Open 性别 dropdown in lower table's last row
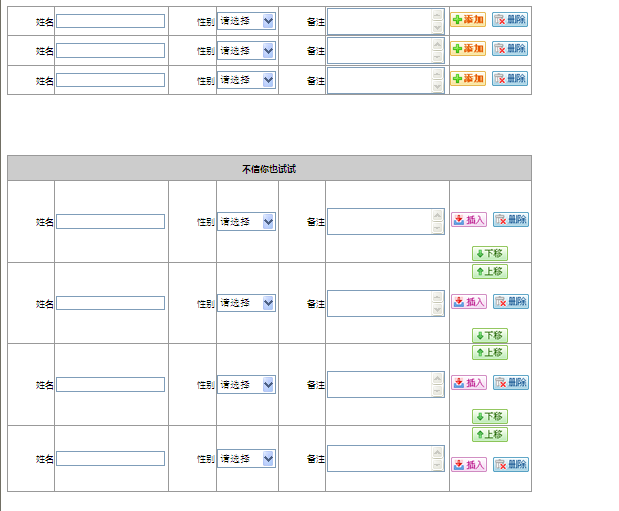Viewport: 619px width, 511px height. point(246,458)
